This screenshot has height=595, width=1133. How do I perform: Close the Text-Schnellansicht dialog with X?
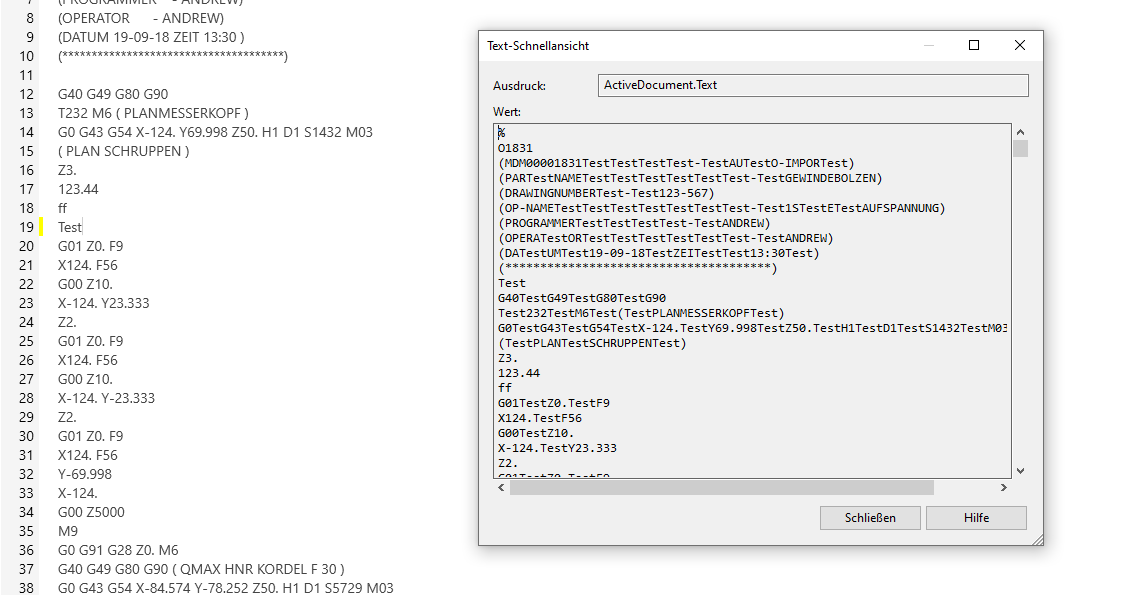coord(1020,45)
